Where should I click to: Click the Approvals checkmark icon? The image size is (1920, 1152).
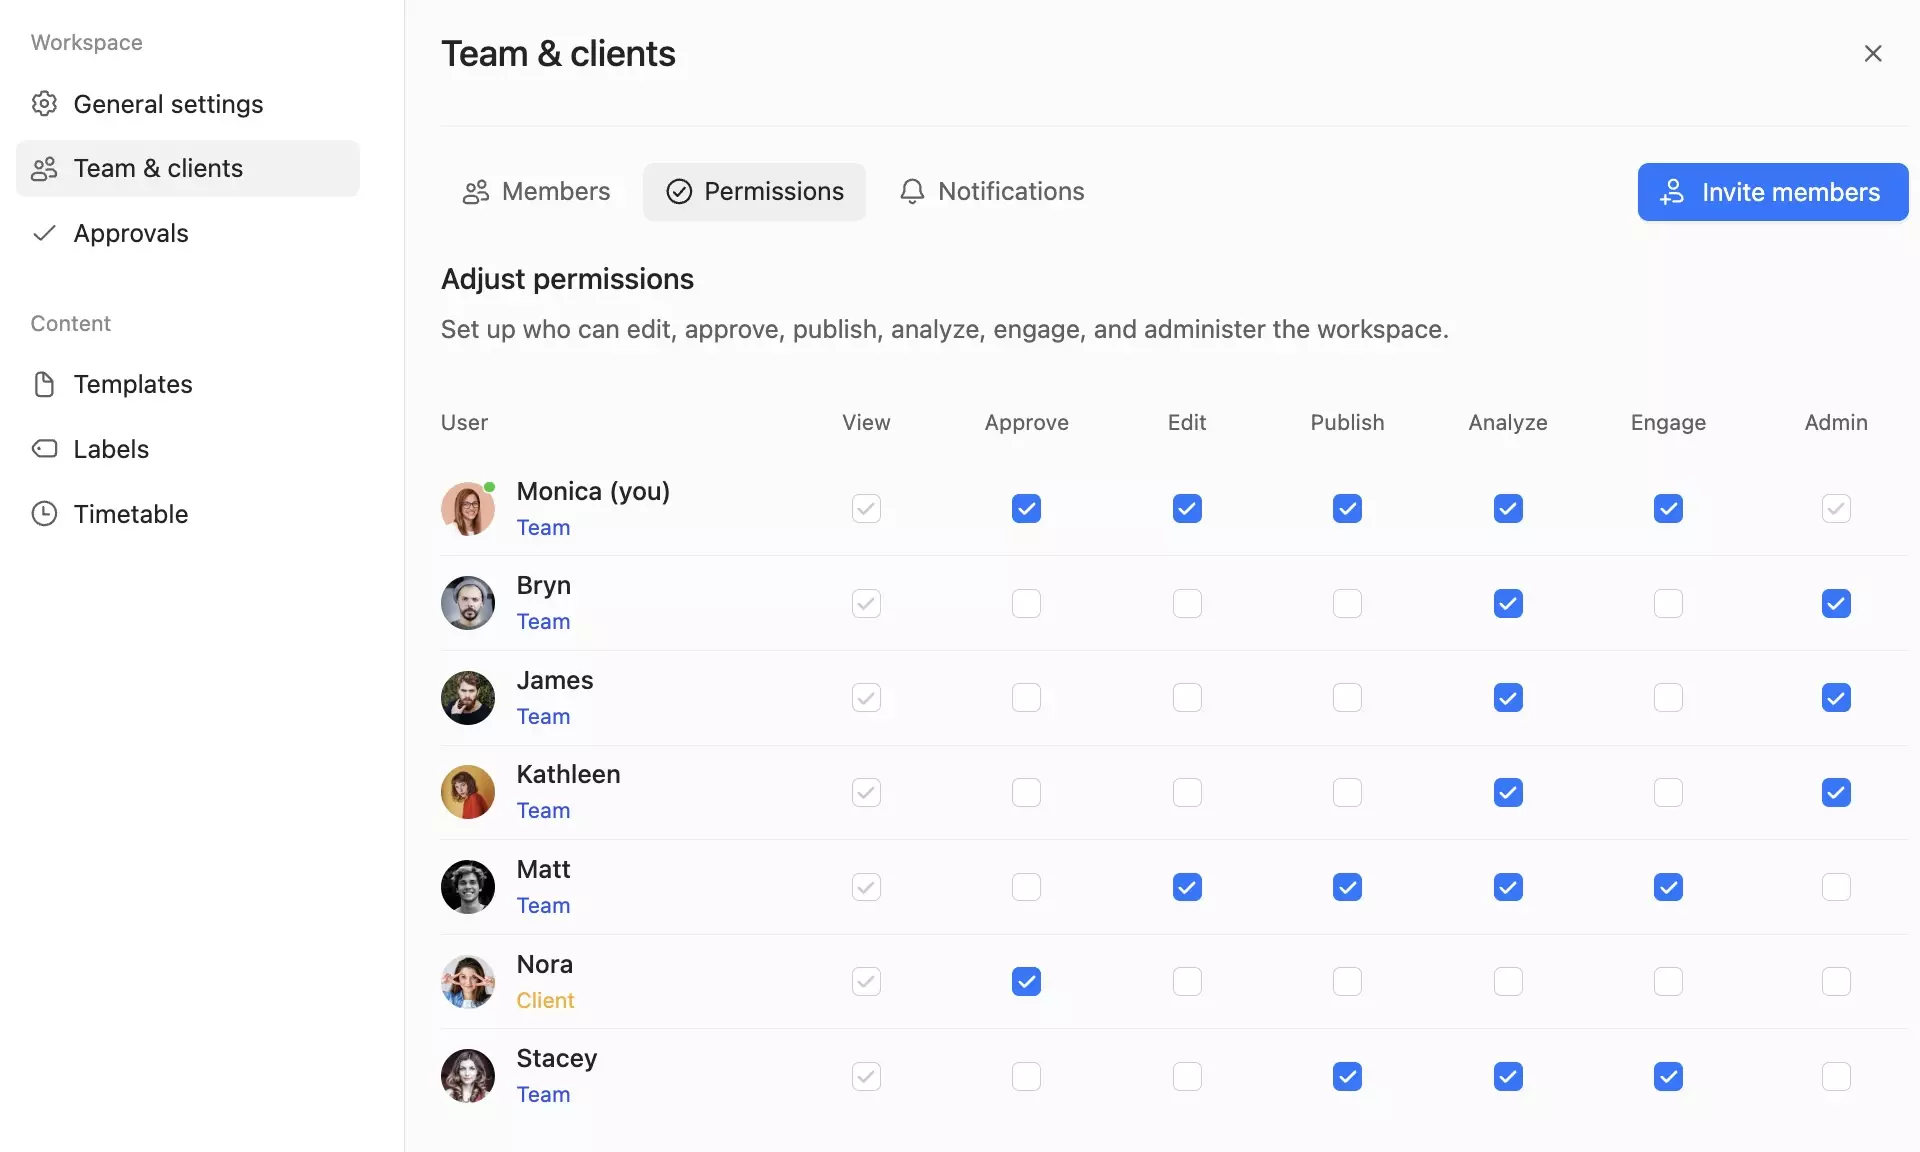pyautogui.click(x=44, y=233)
